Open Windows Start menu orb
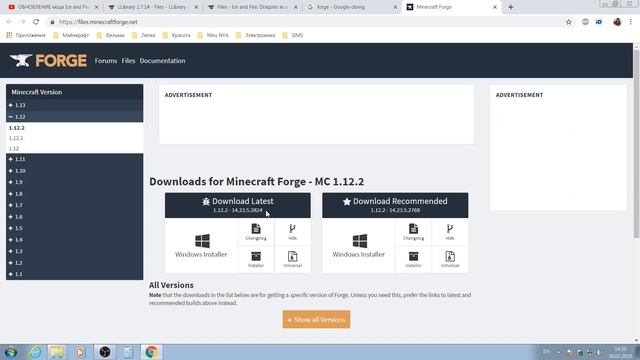640x360 pixels. coord(11,352)
